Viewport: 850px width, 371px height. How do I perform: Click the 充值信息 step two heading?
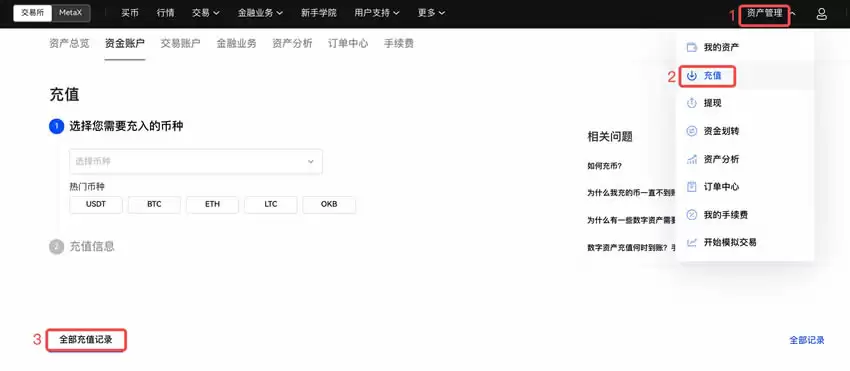[x=92, y=246]
